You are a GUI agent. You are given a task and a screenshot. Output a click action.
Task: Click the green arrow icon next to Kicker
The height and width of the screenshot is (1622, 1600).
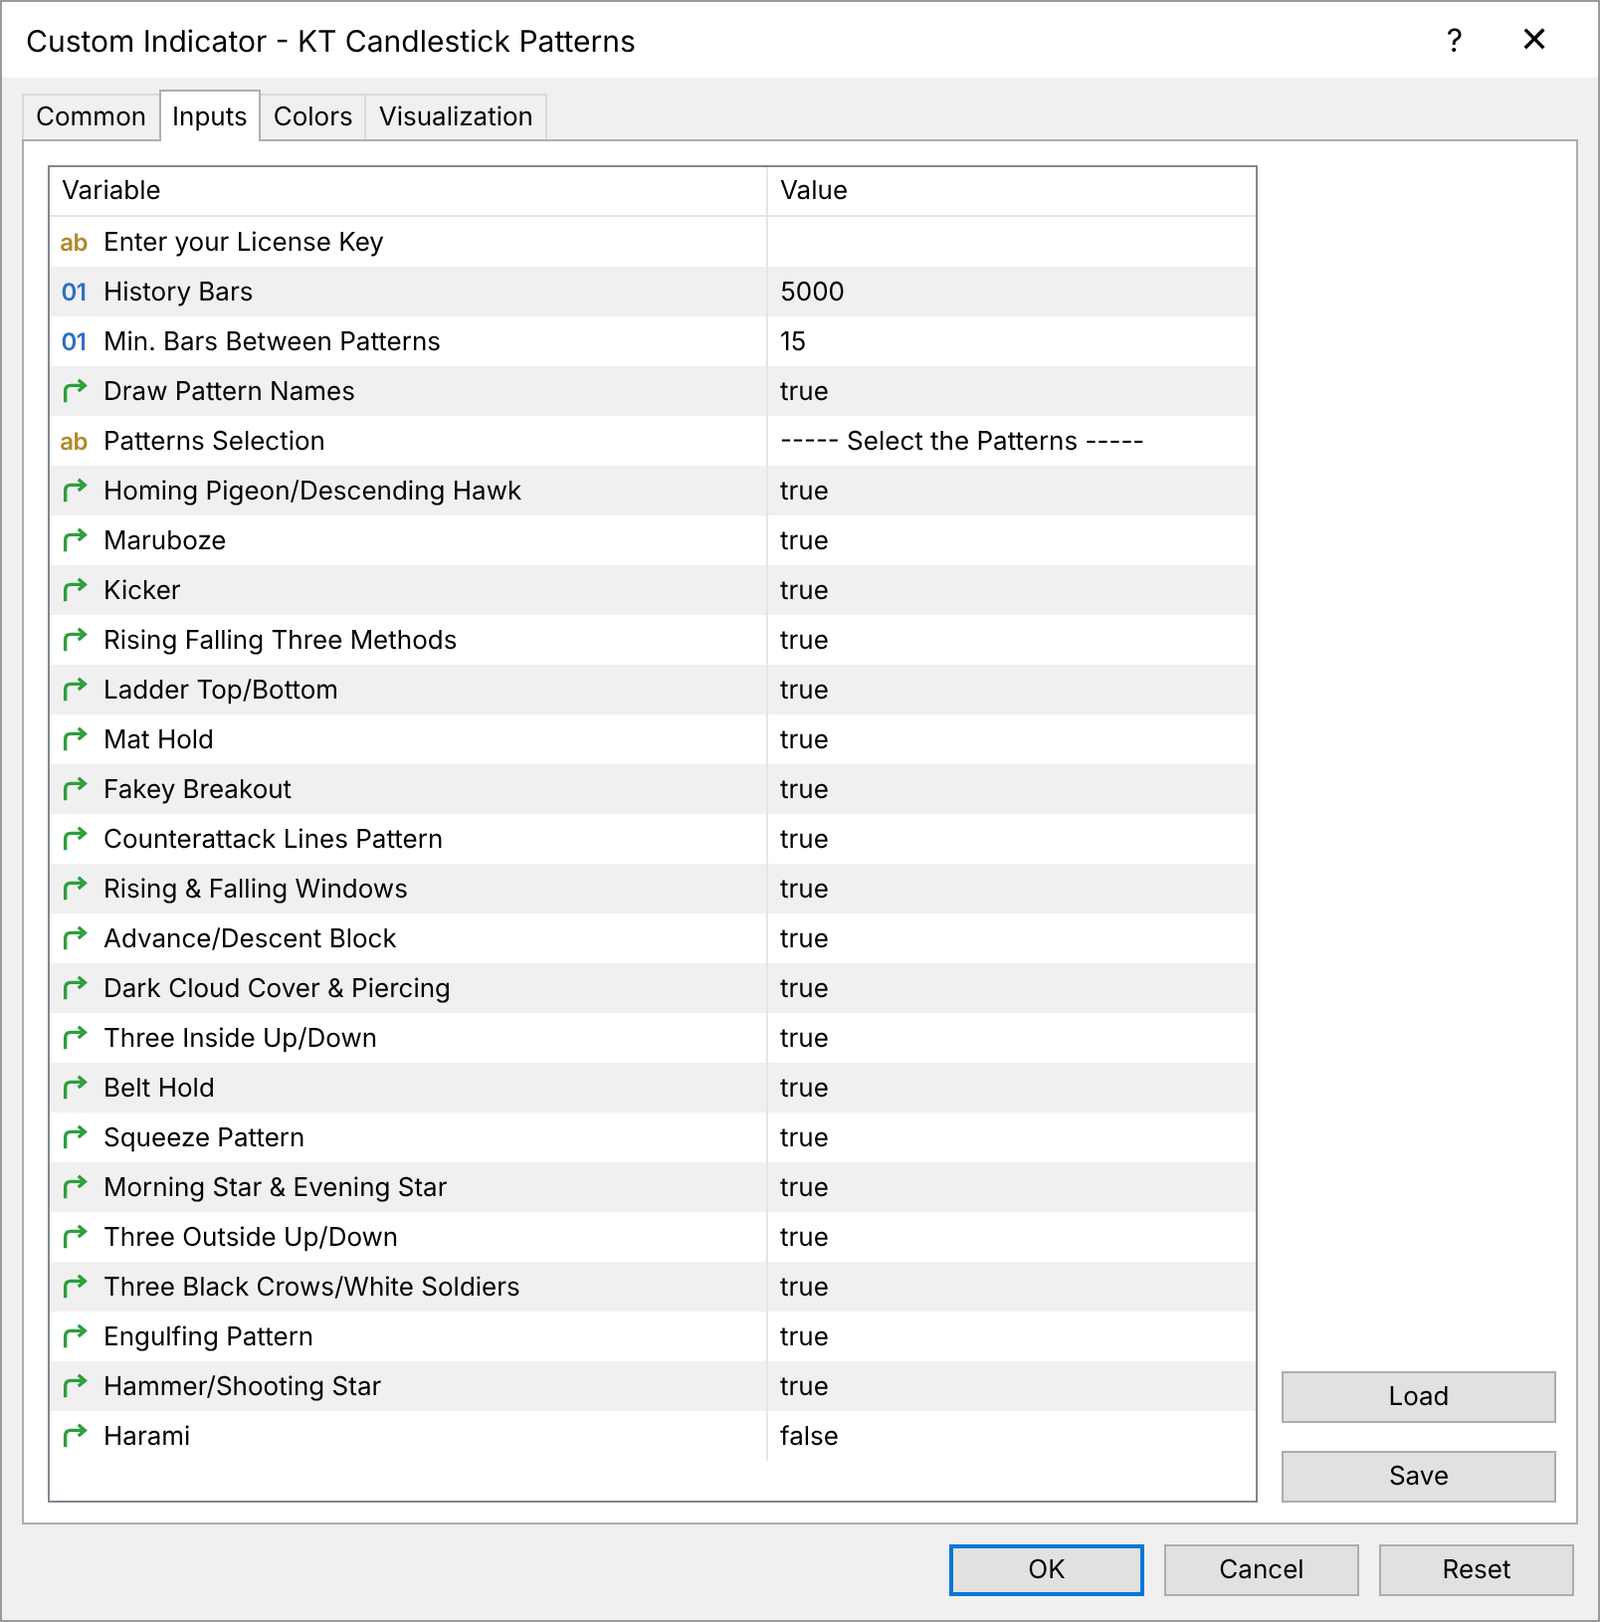(x=75, y=591)
